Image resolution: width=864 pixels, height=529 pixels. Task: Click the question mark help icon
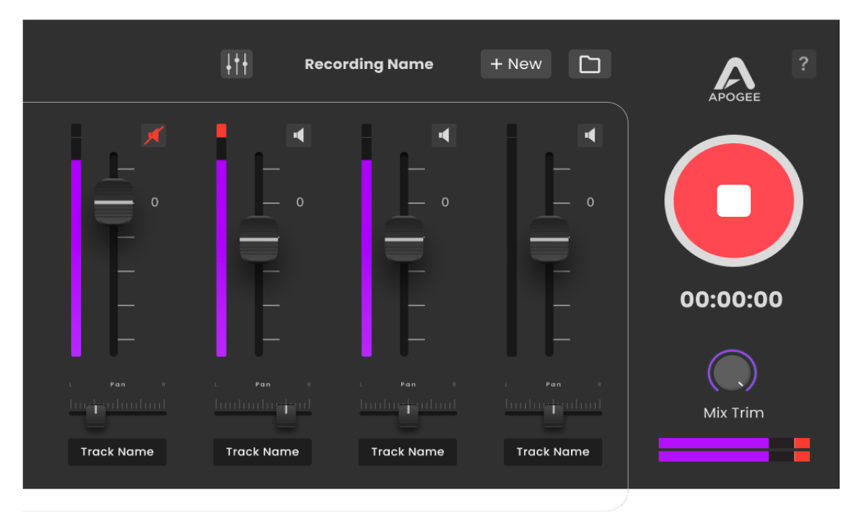[803, 64]
